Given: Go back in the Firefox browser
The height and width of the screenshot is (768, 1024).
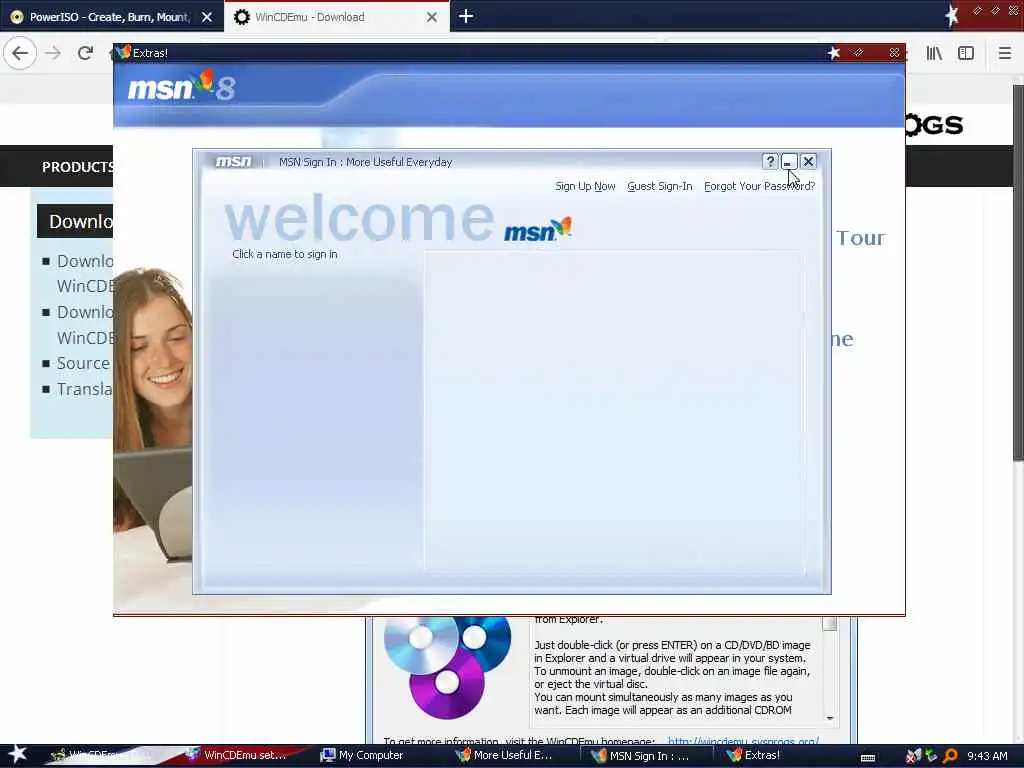Looking at the screenshot, I should click(20, 53).
